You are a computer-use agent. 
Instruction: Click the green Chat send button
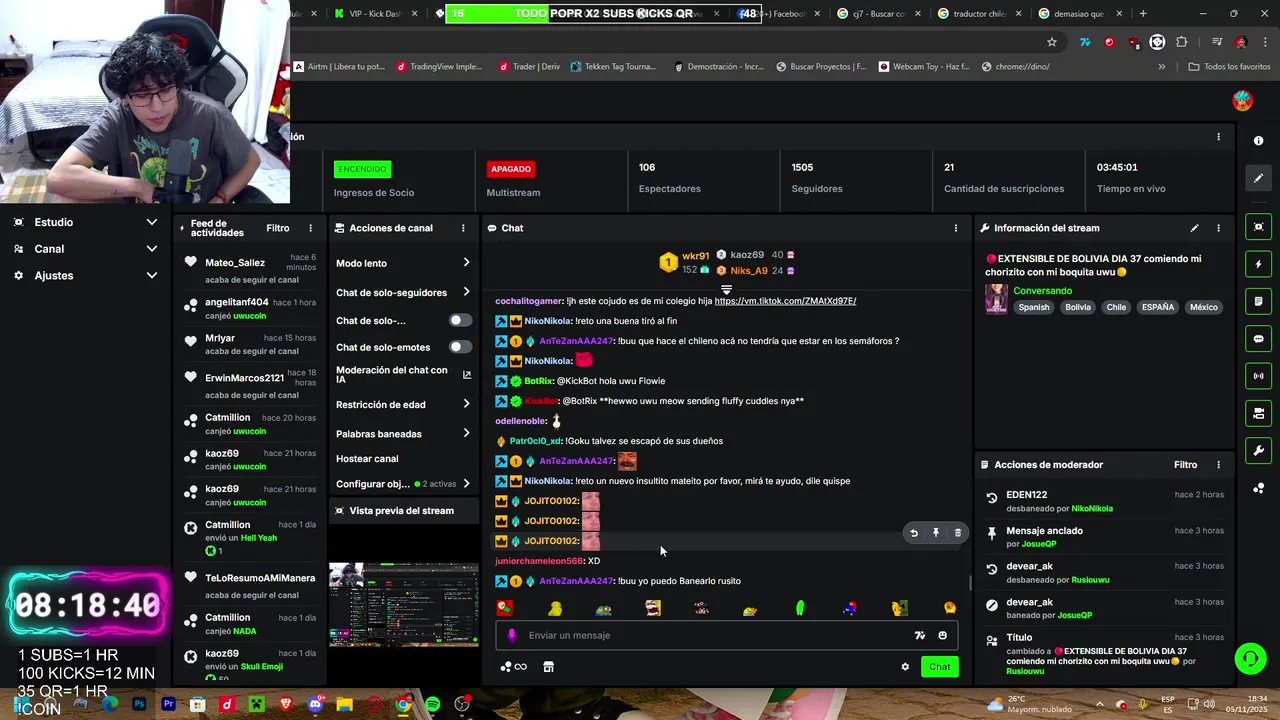940,667
